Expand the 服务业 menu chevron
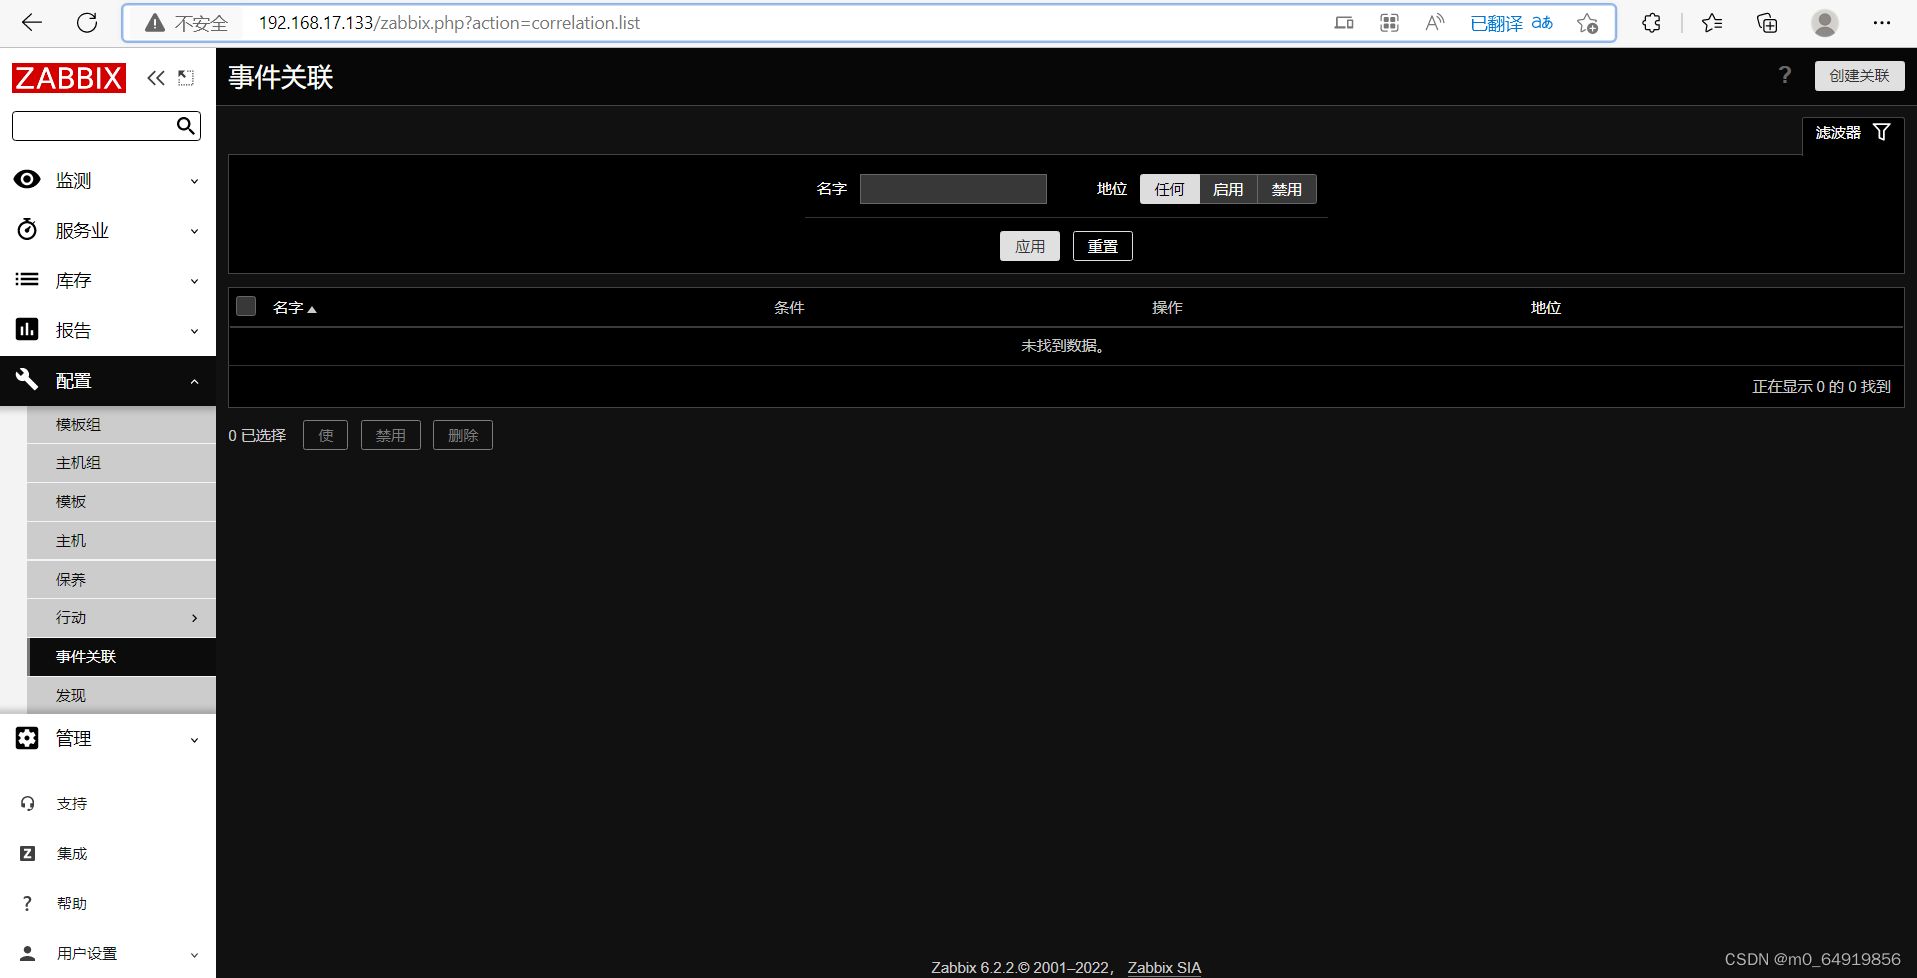The width and height of the screenshot is (1917, 978). point(194,231)
